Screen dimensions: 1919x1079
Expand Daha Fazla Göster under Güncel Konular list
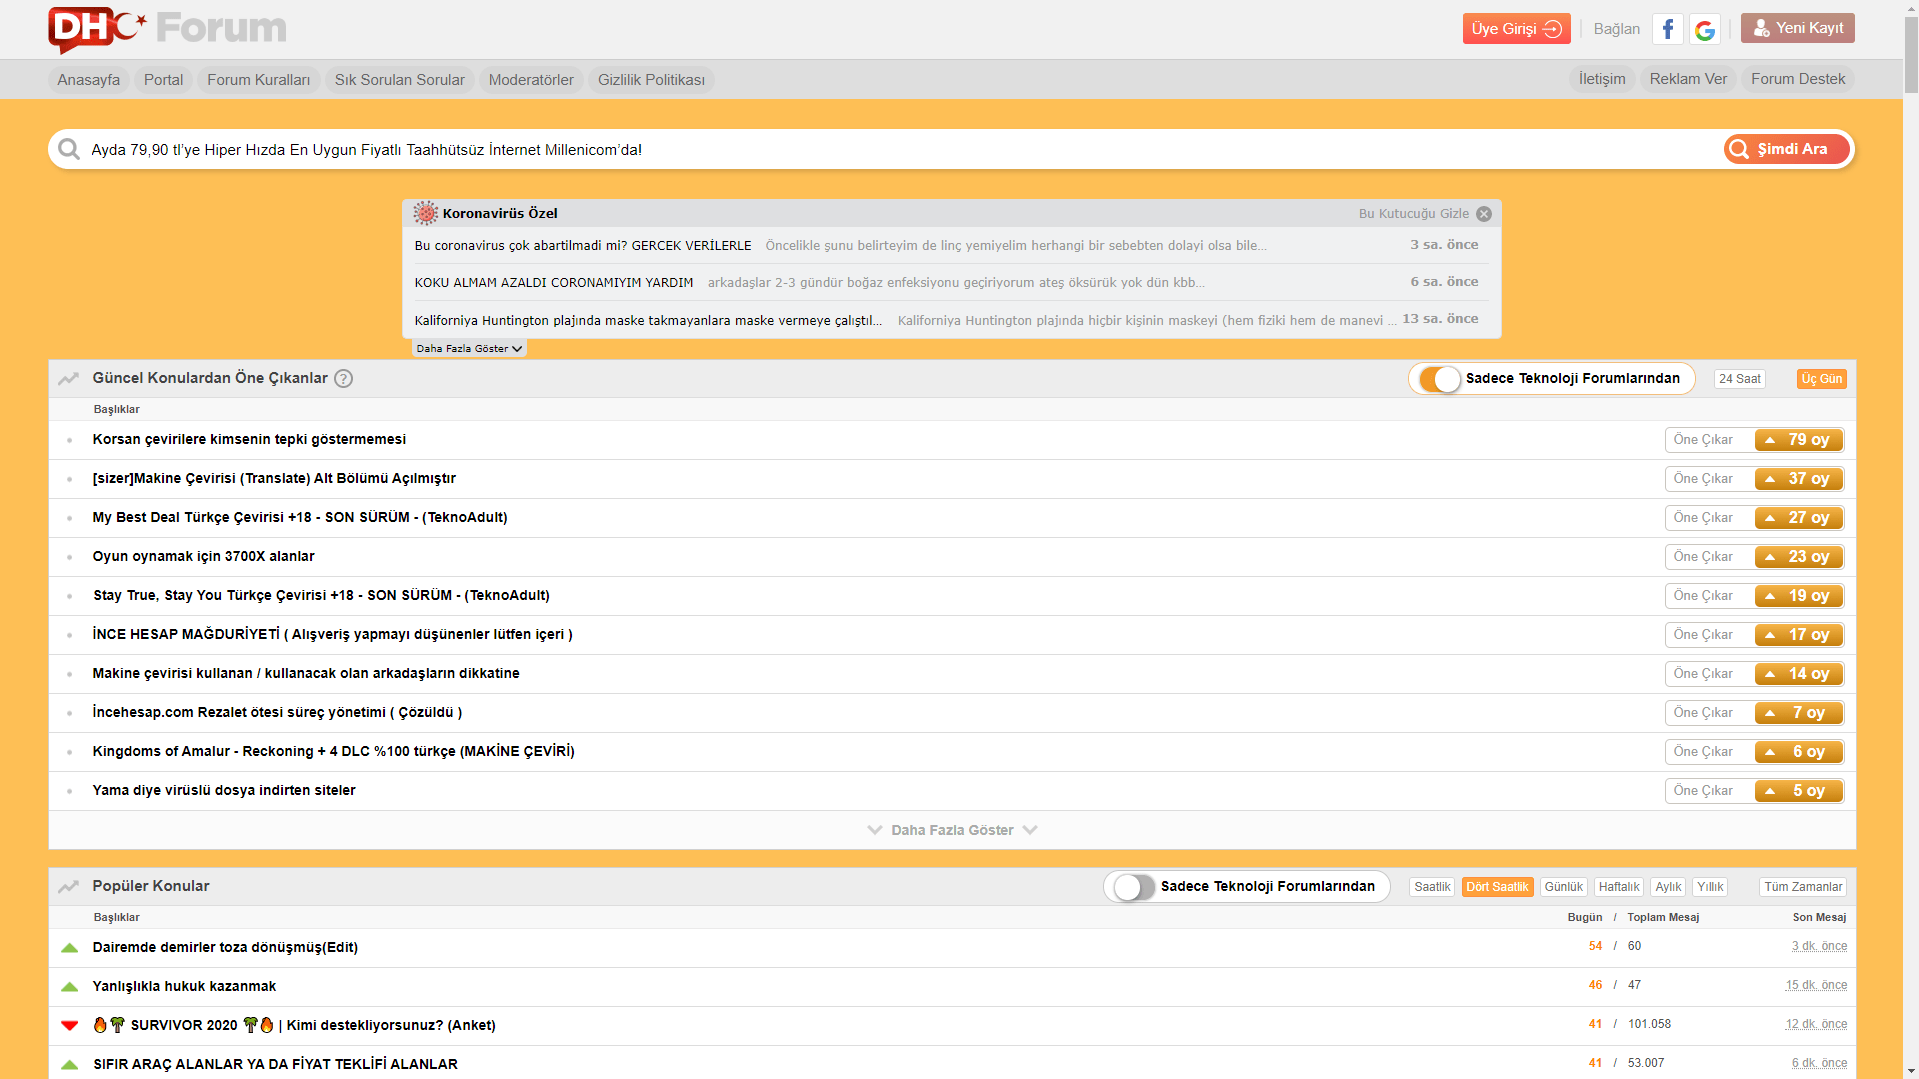(x=952, y=830)
